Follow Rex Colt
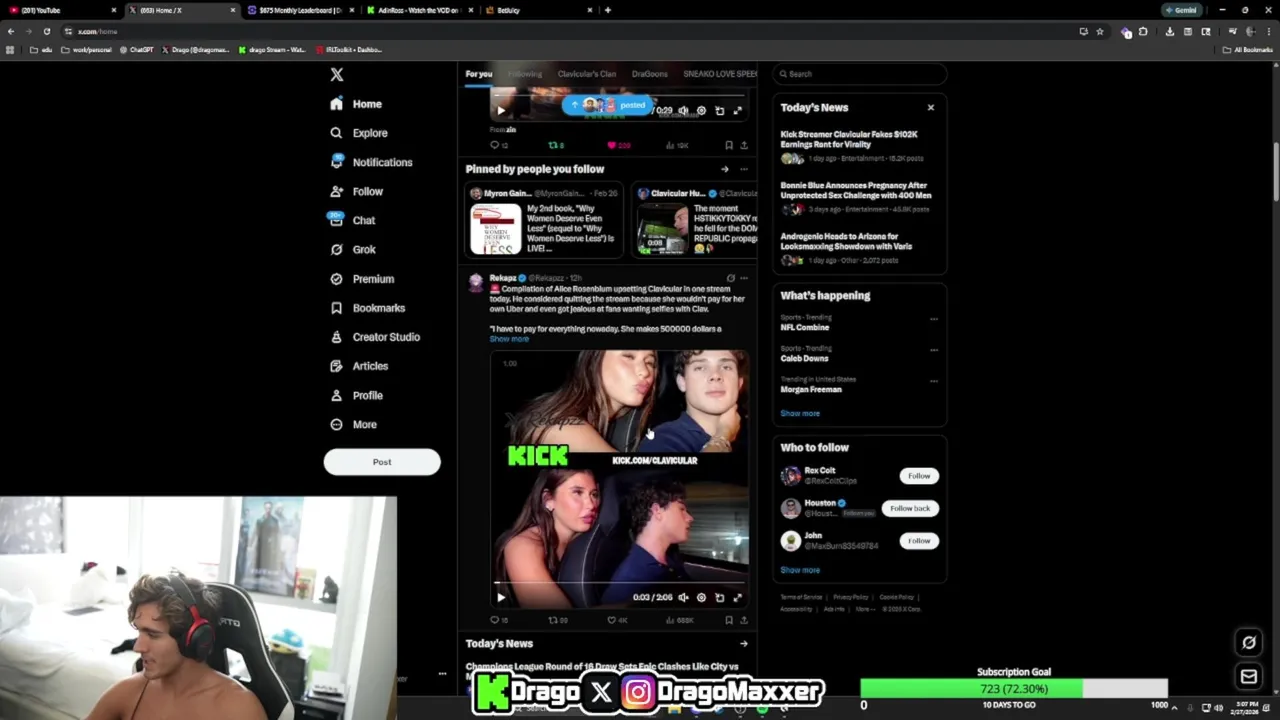Image resolution: width=1280 pixels, height=720 pixels. (919, 476)
